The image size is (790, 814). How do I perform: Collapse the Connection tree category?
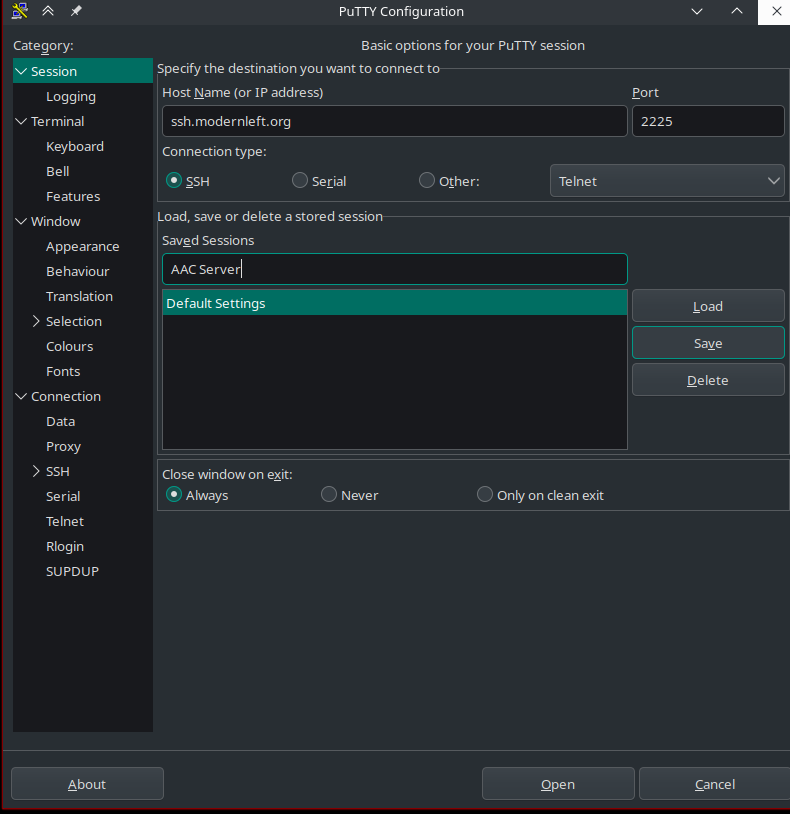point(21,397)
